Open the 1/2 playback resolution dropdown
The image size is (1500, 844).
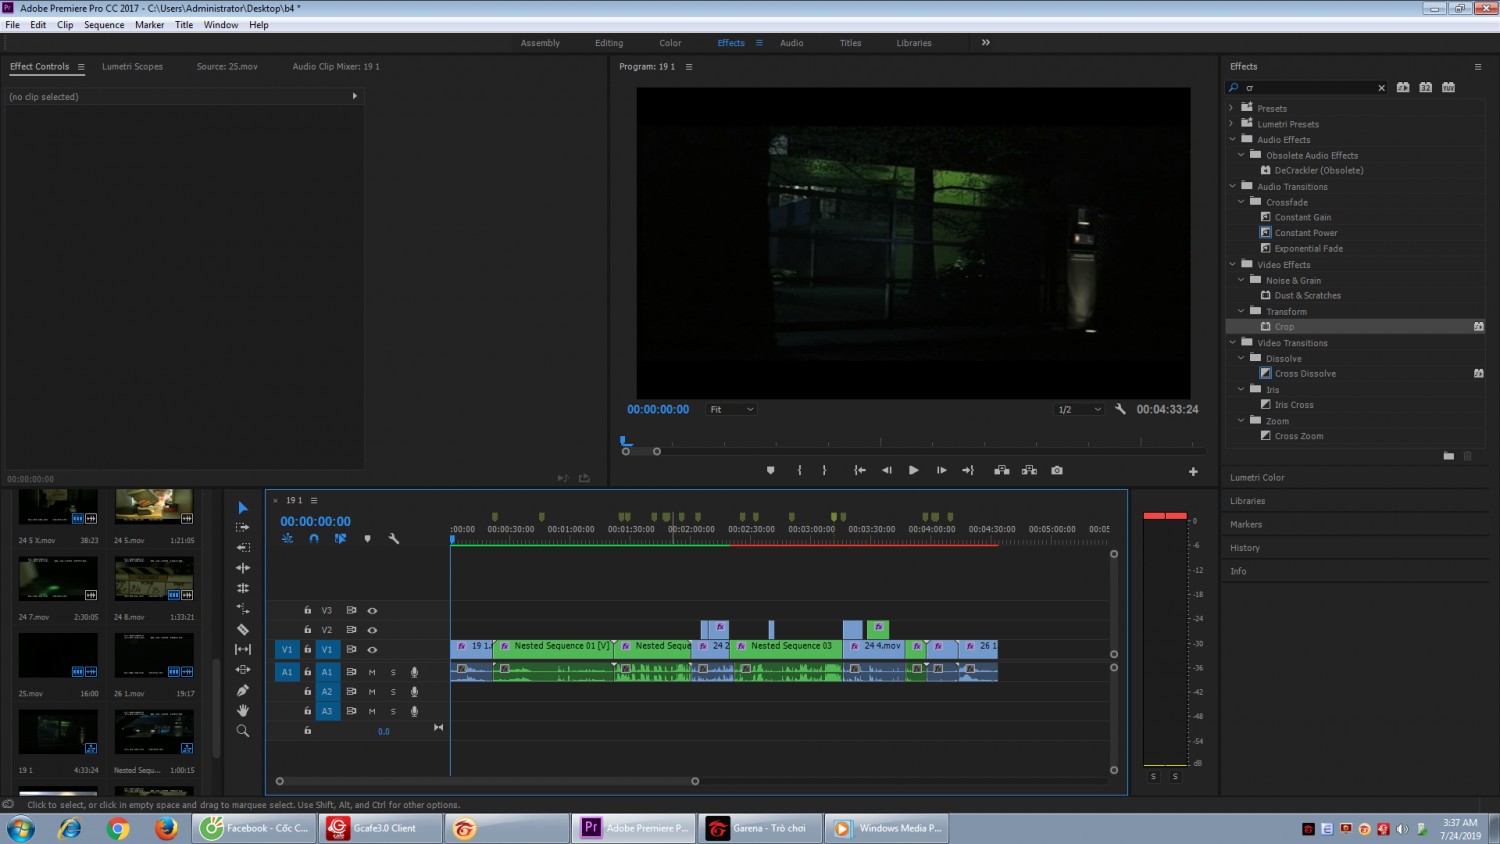coord(1079,409)
